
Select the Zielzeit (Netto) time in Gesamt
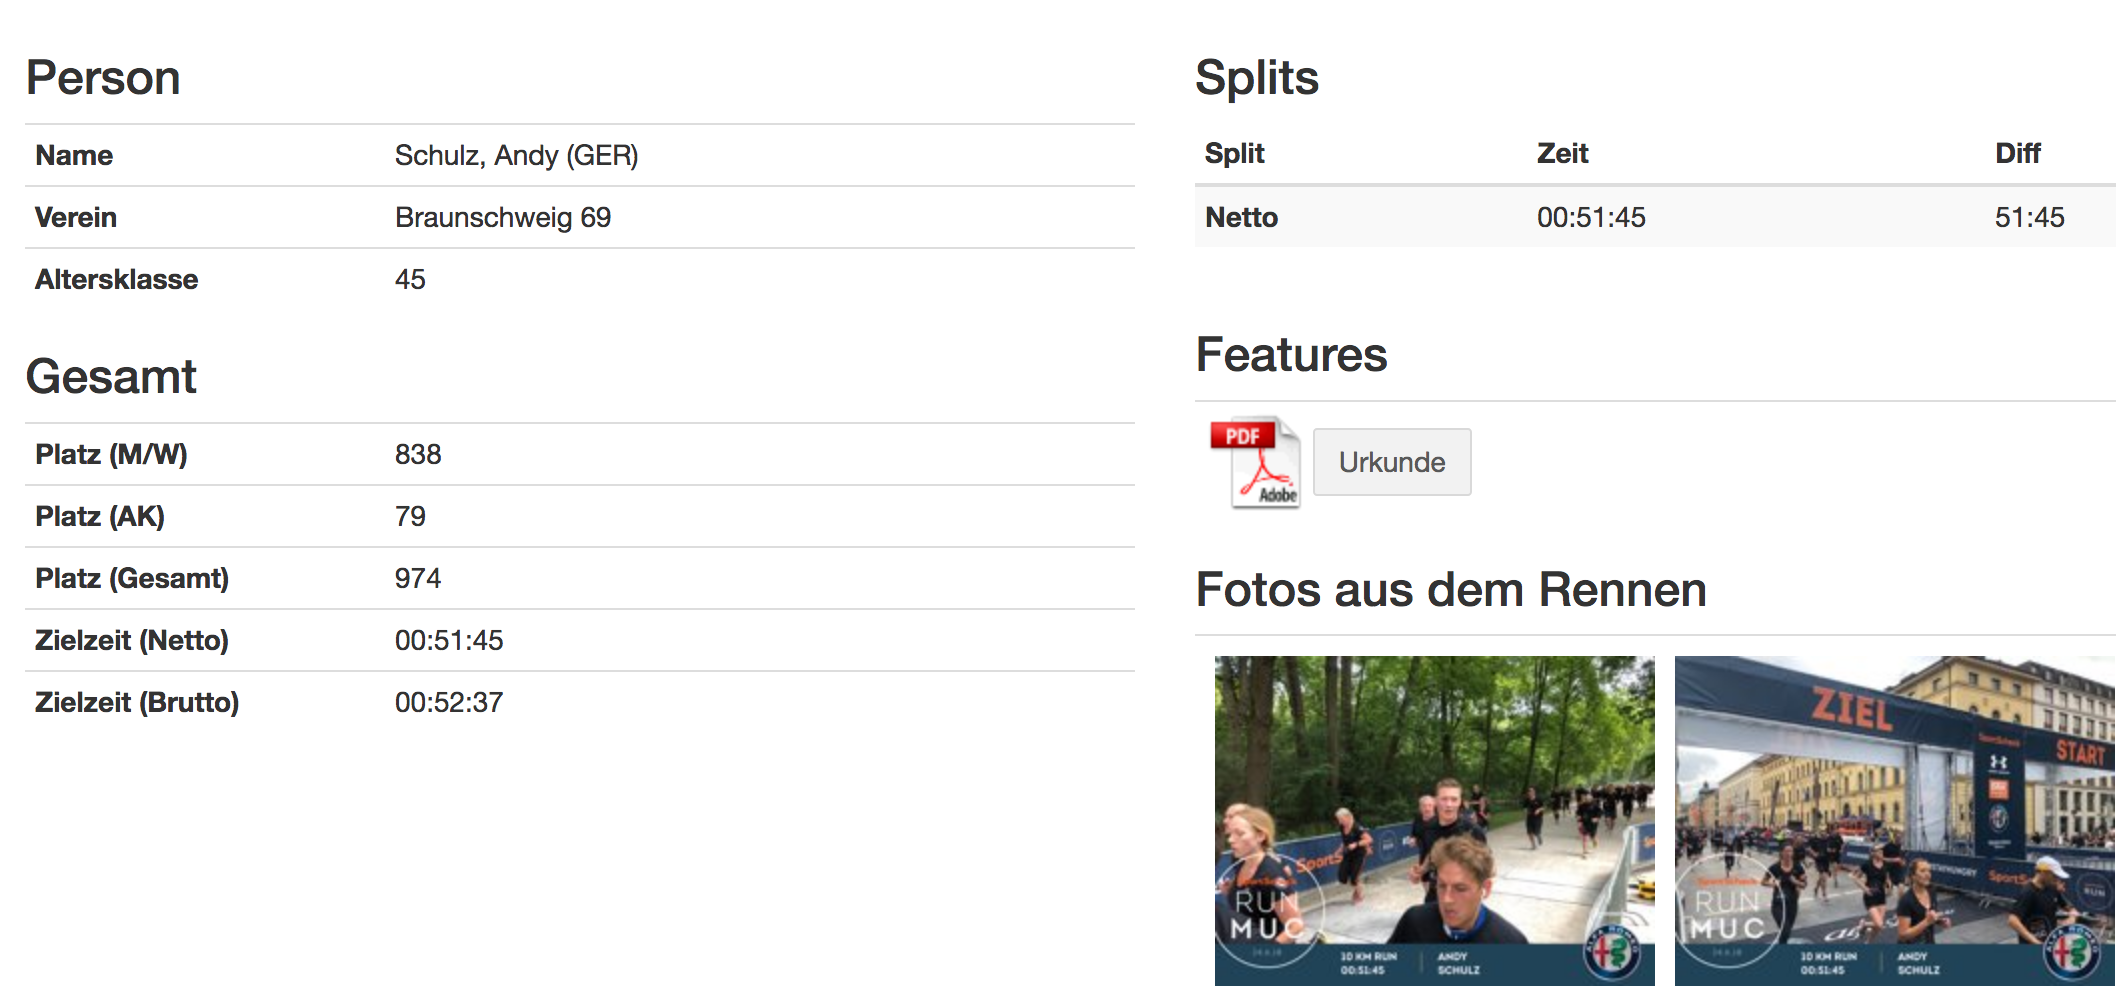point(449,640)
